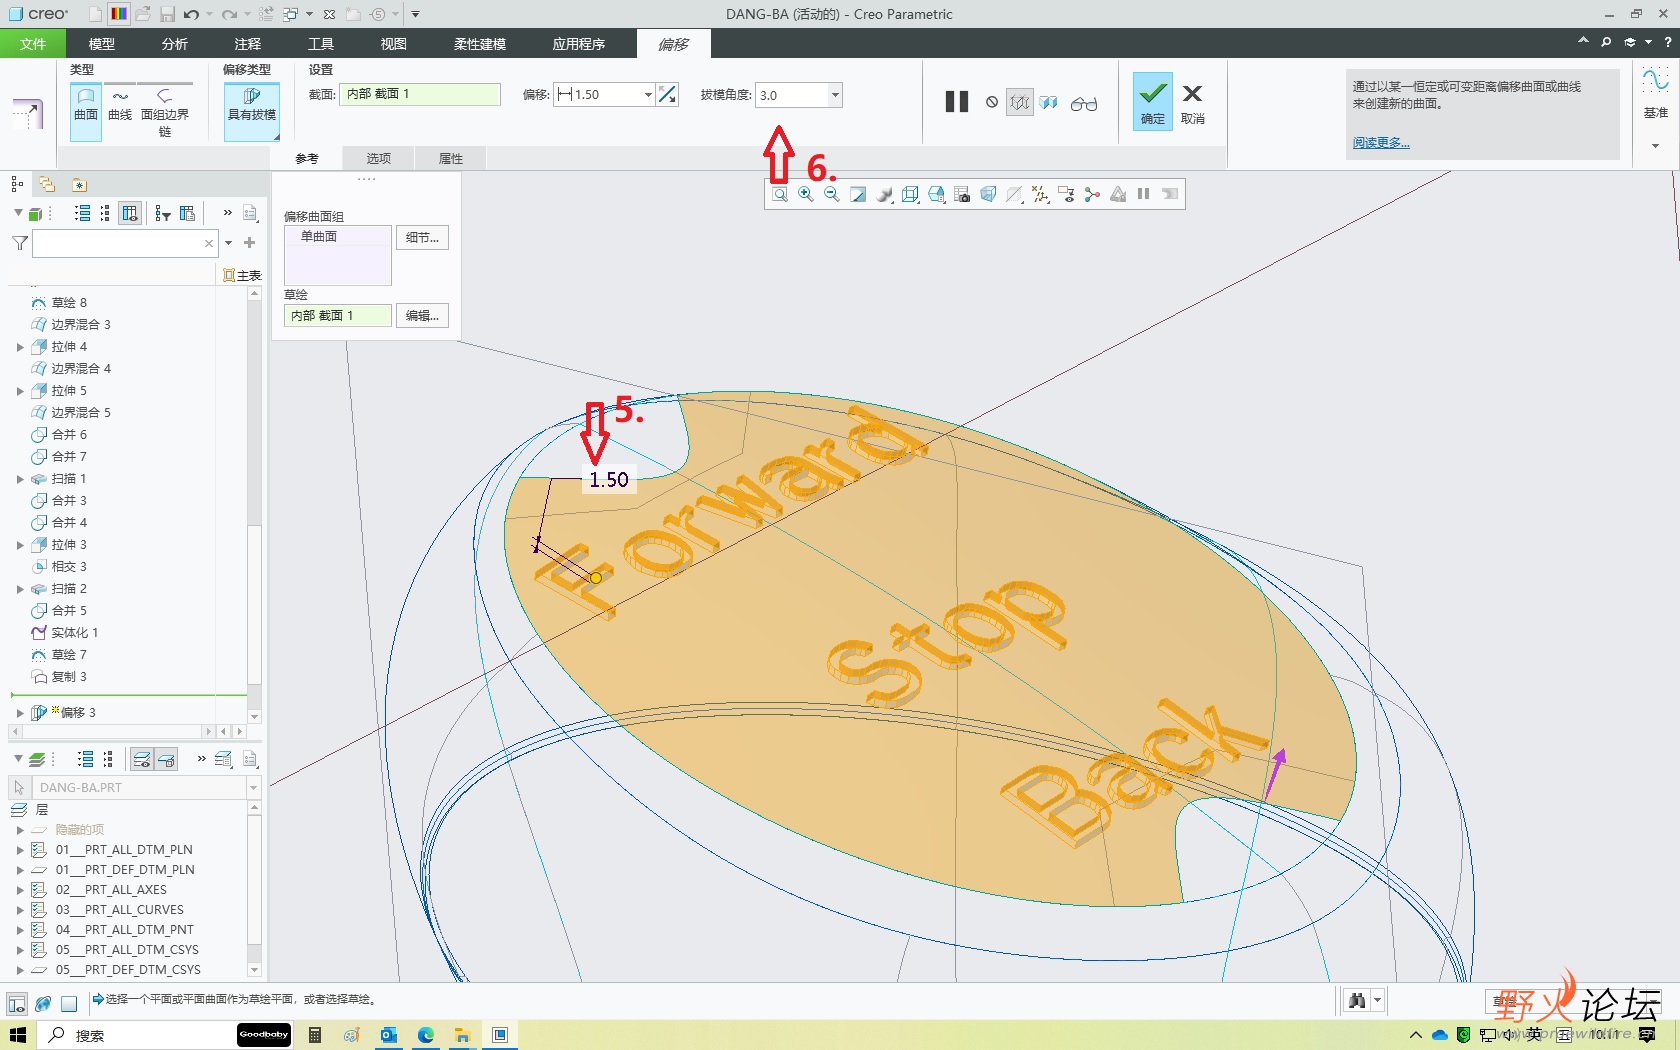Click the 编辑... edit sketch button

coord(422,316)
